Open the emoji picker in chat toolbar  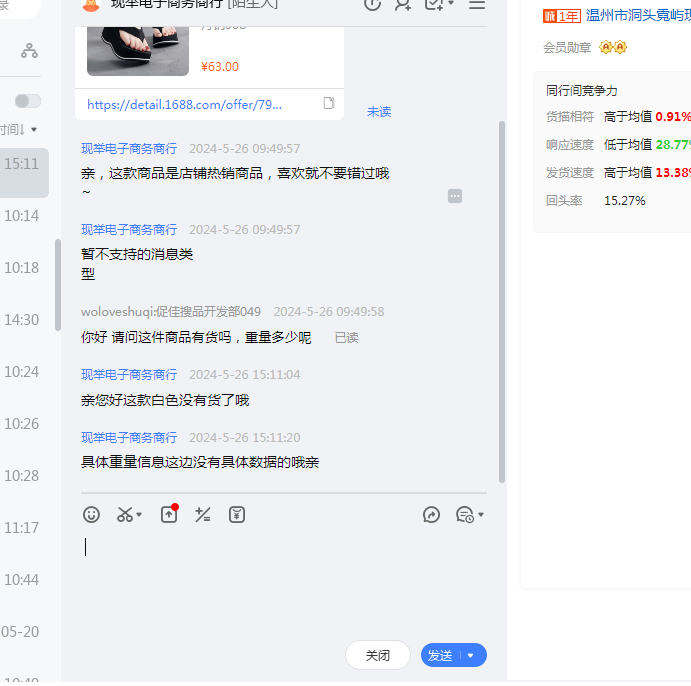91,515
